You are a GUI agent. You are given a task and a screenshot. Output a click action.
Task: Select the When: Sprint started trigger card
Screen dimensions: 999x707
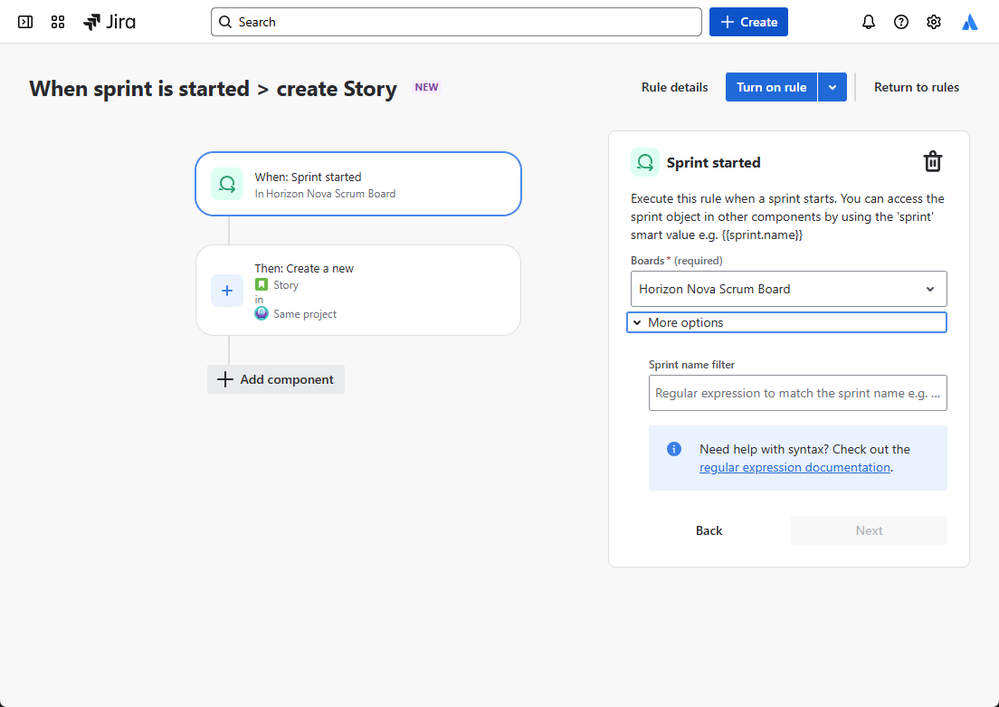tap(358, 184)
